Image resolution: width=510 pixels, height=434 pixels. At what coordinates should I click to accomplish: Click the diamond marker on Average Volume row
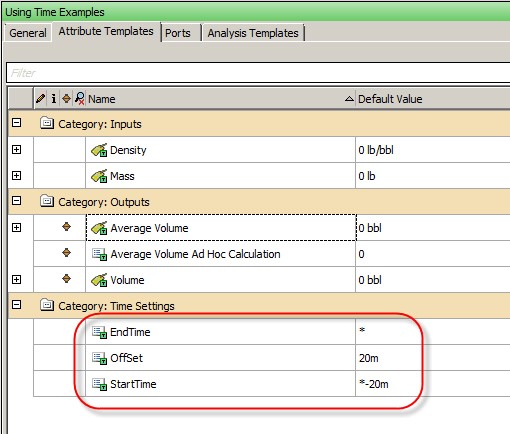pyautogui.click(x=66, y=227)
